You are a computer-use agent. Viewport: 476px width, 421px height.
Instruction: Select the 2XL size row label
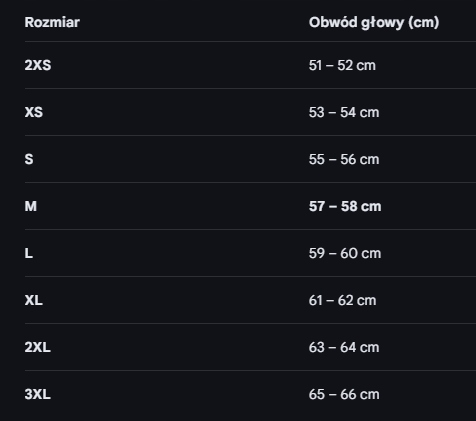click(38, 347)
